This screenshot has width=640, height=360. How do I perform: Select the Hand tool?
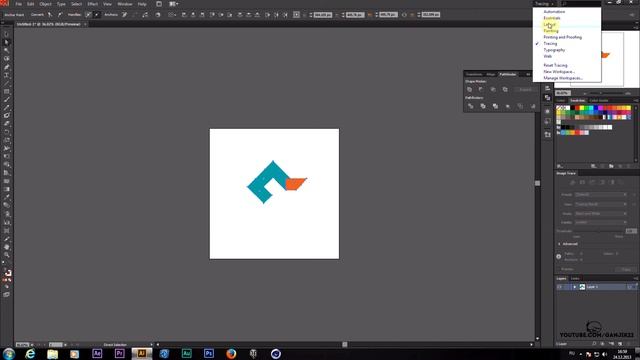click(x=7, y=247)
